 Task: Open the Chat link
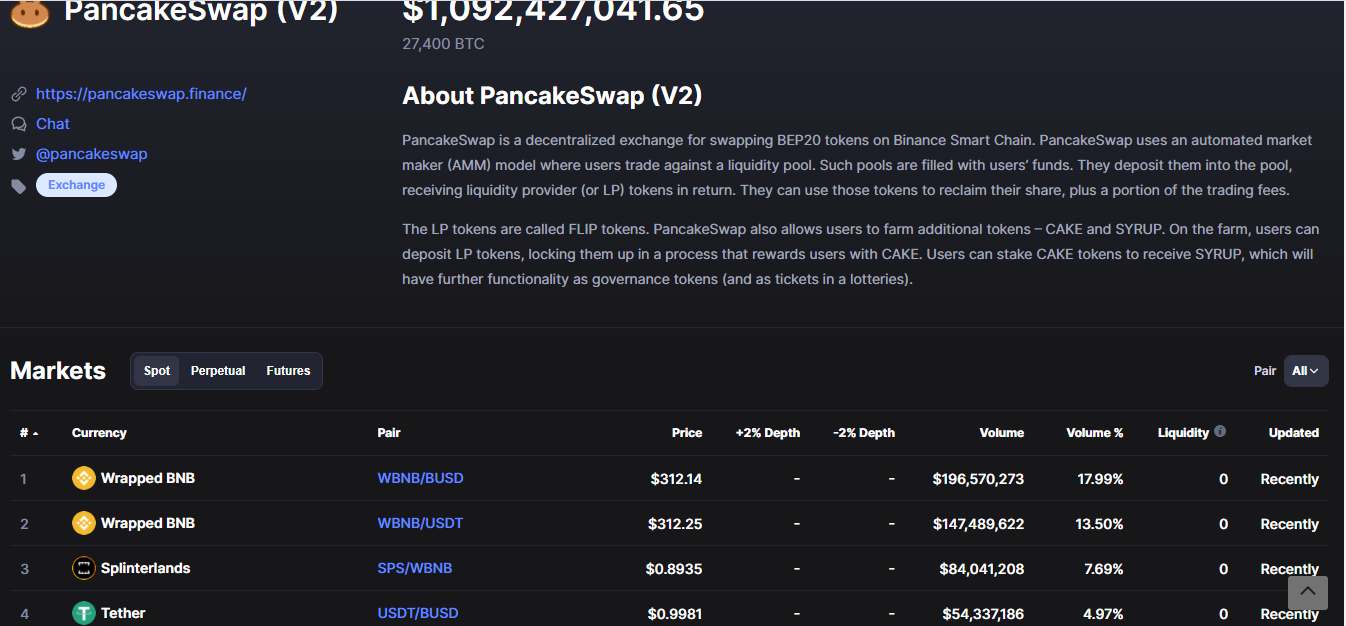coord(53,124)
